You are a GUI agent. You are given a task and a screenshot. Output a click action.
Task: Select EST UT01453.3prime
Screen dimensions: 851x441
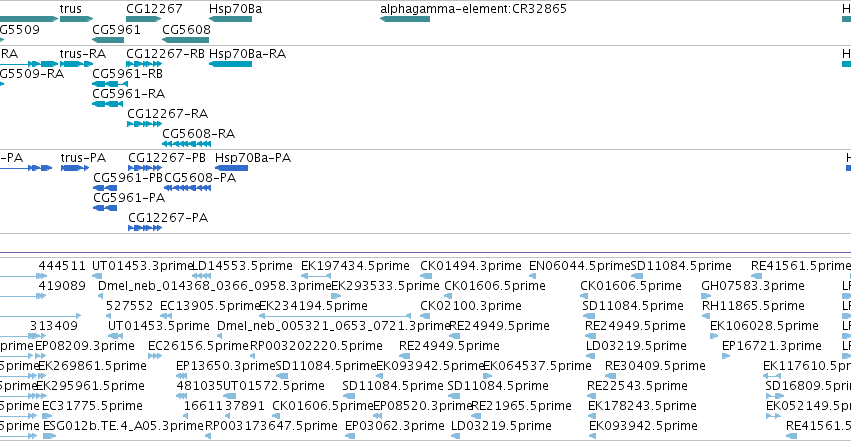(x=143, y=266)
